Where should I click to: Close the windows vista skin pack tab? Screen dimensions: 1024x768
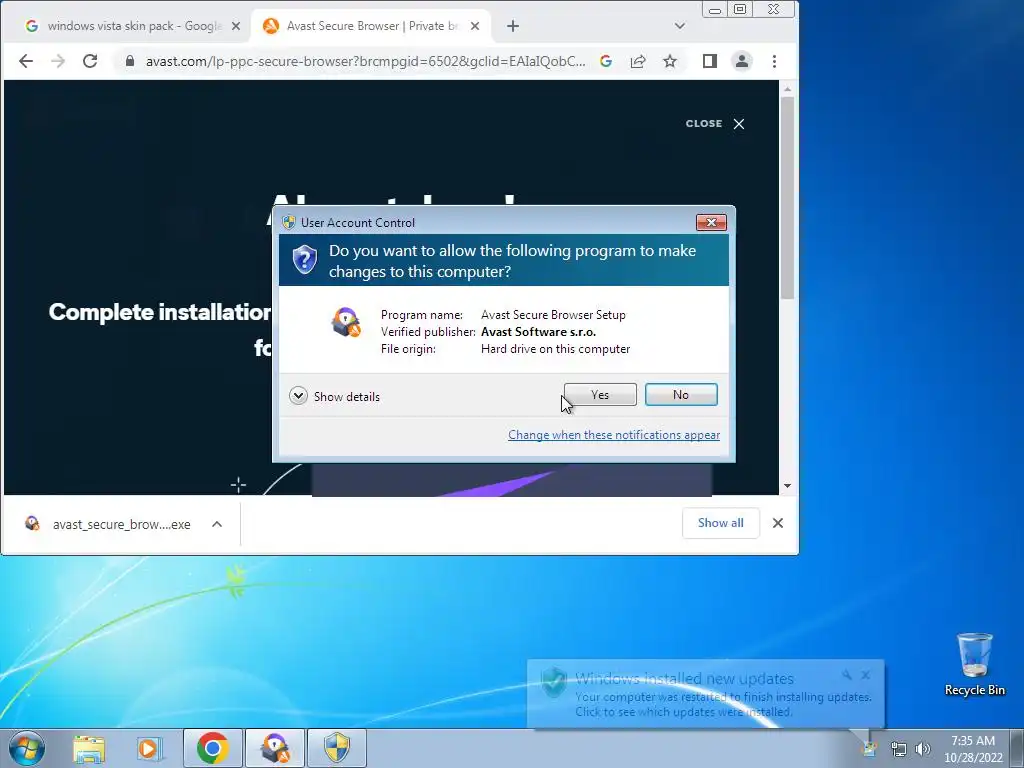(236, 26)
